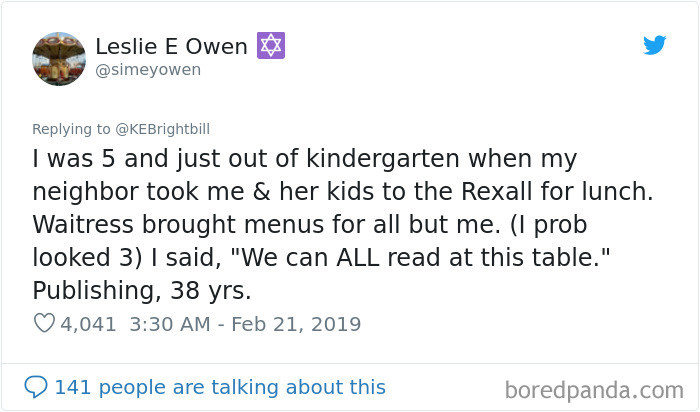Viewport: 700px width, 412px height.
Task: Click the purple Star of David emoji
Action: (271, 45)
